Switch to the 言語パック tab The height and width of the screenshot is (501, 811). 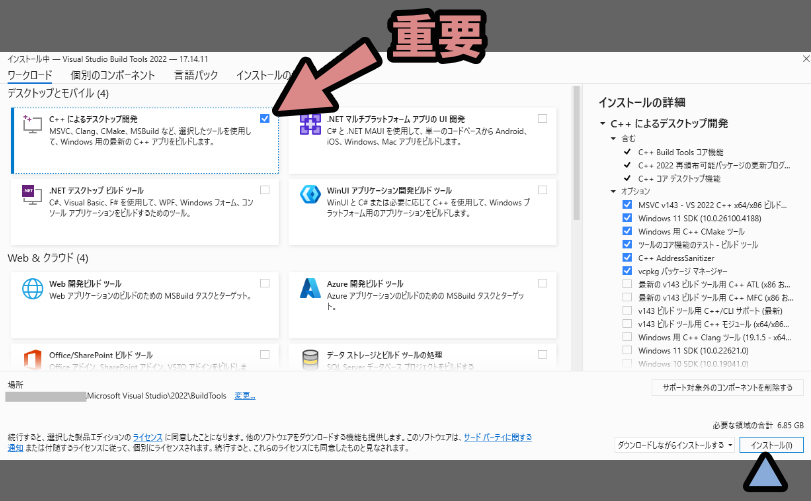(196, 75)
